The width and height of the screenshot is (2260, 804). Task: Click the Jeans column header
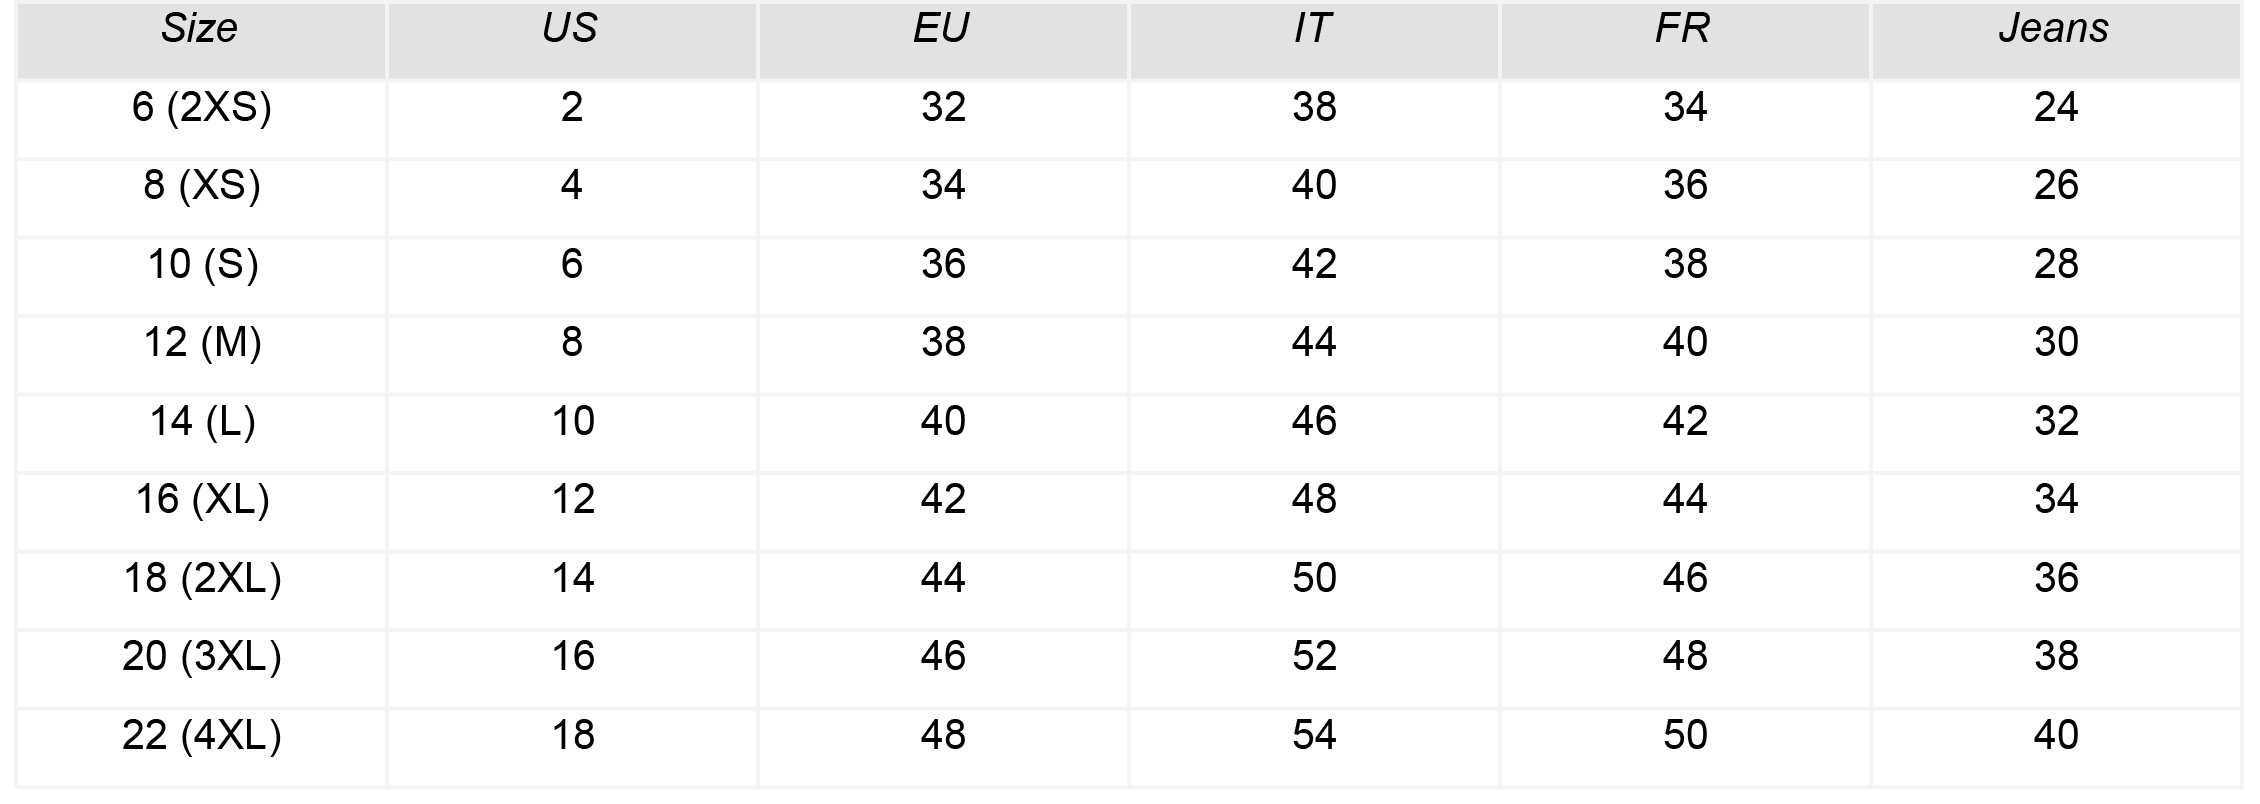point(2056,41)
